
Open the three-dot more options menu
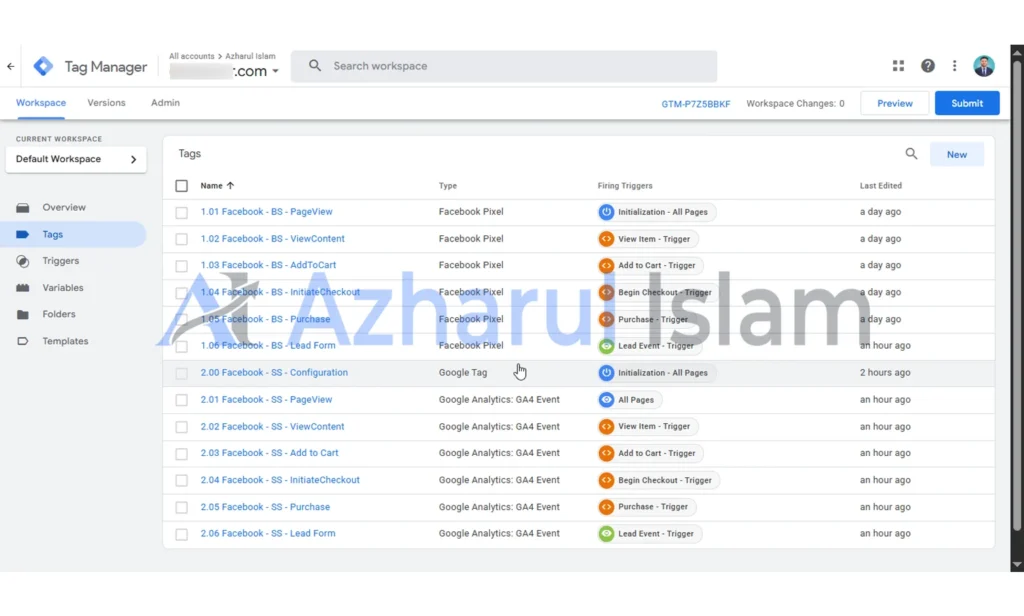(954, 66)
